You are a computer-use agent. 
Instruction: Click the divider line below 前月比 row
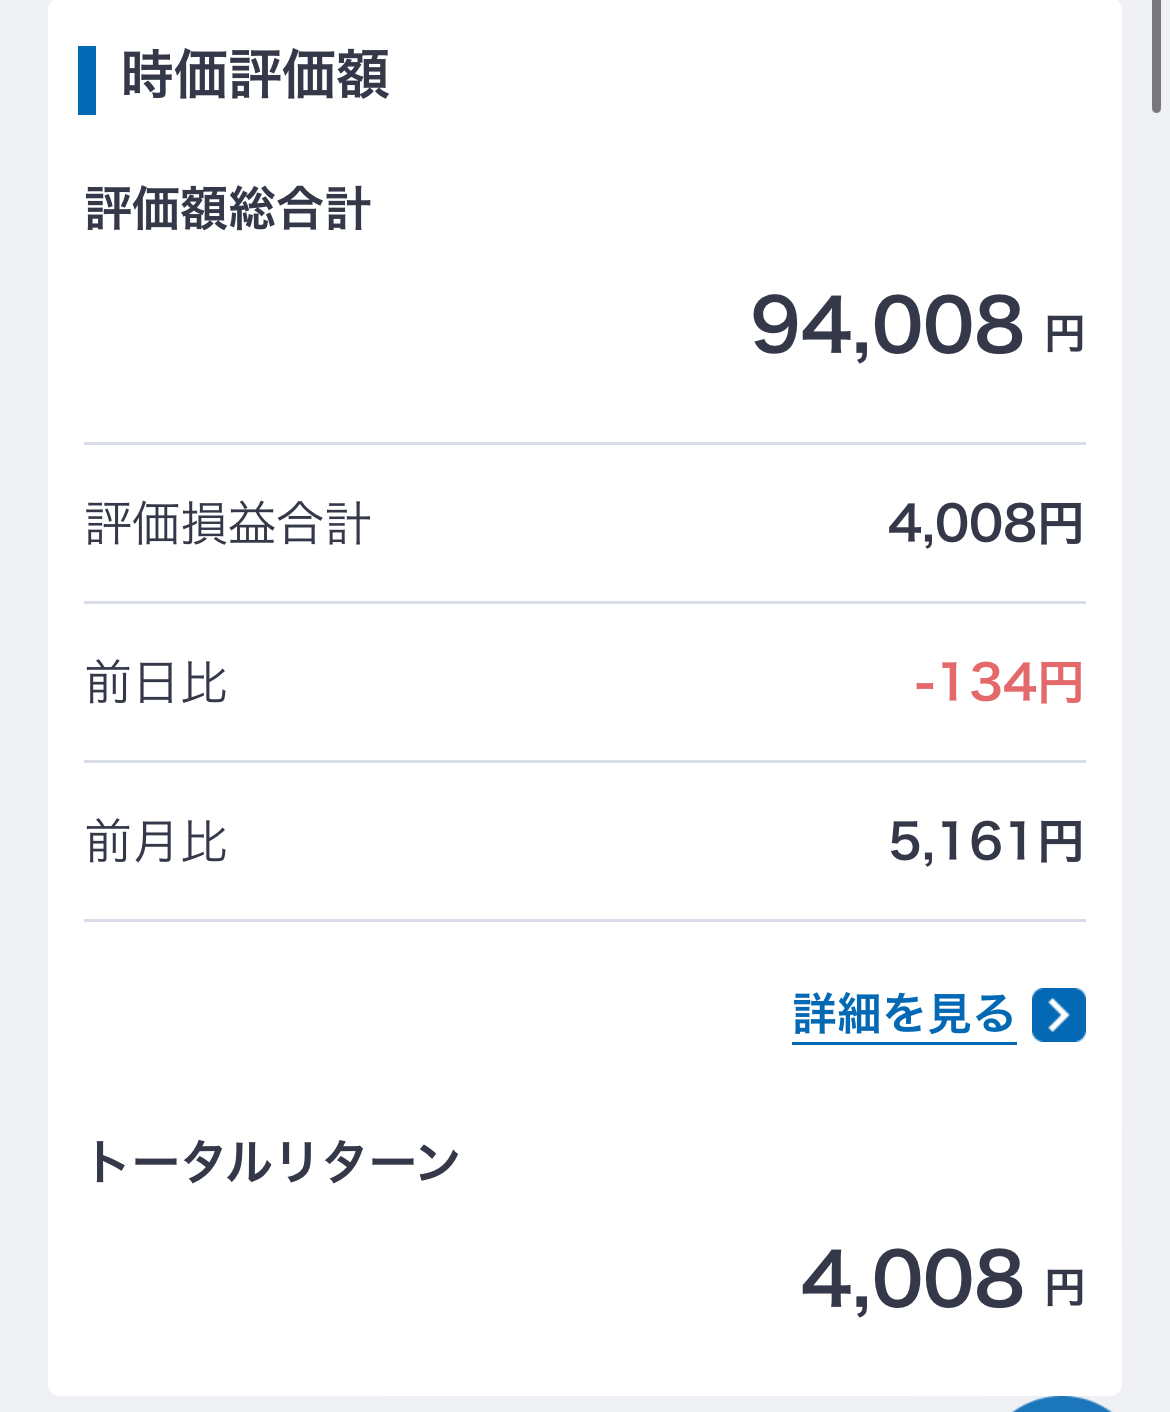[x=585, y=920]
